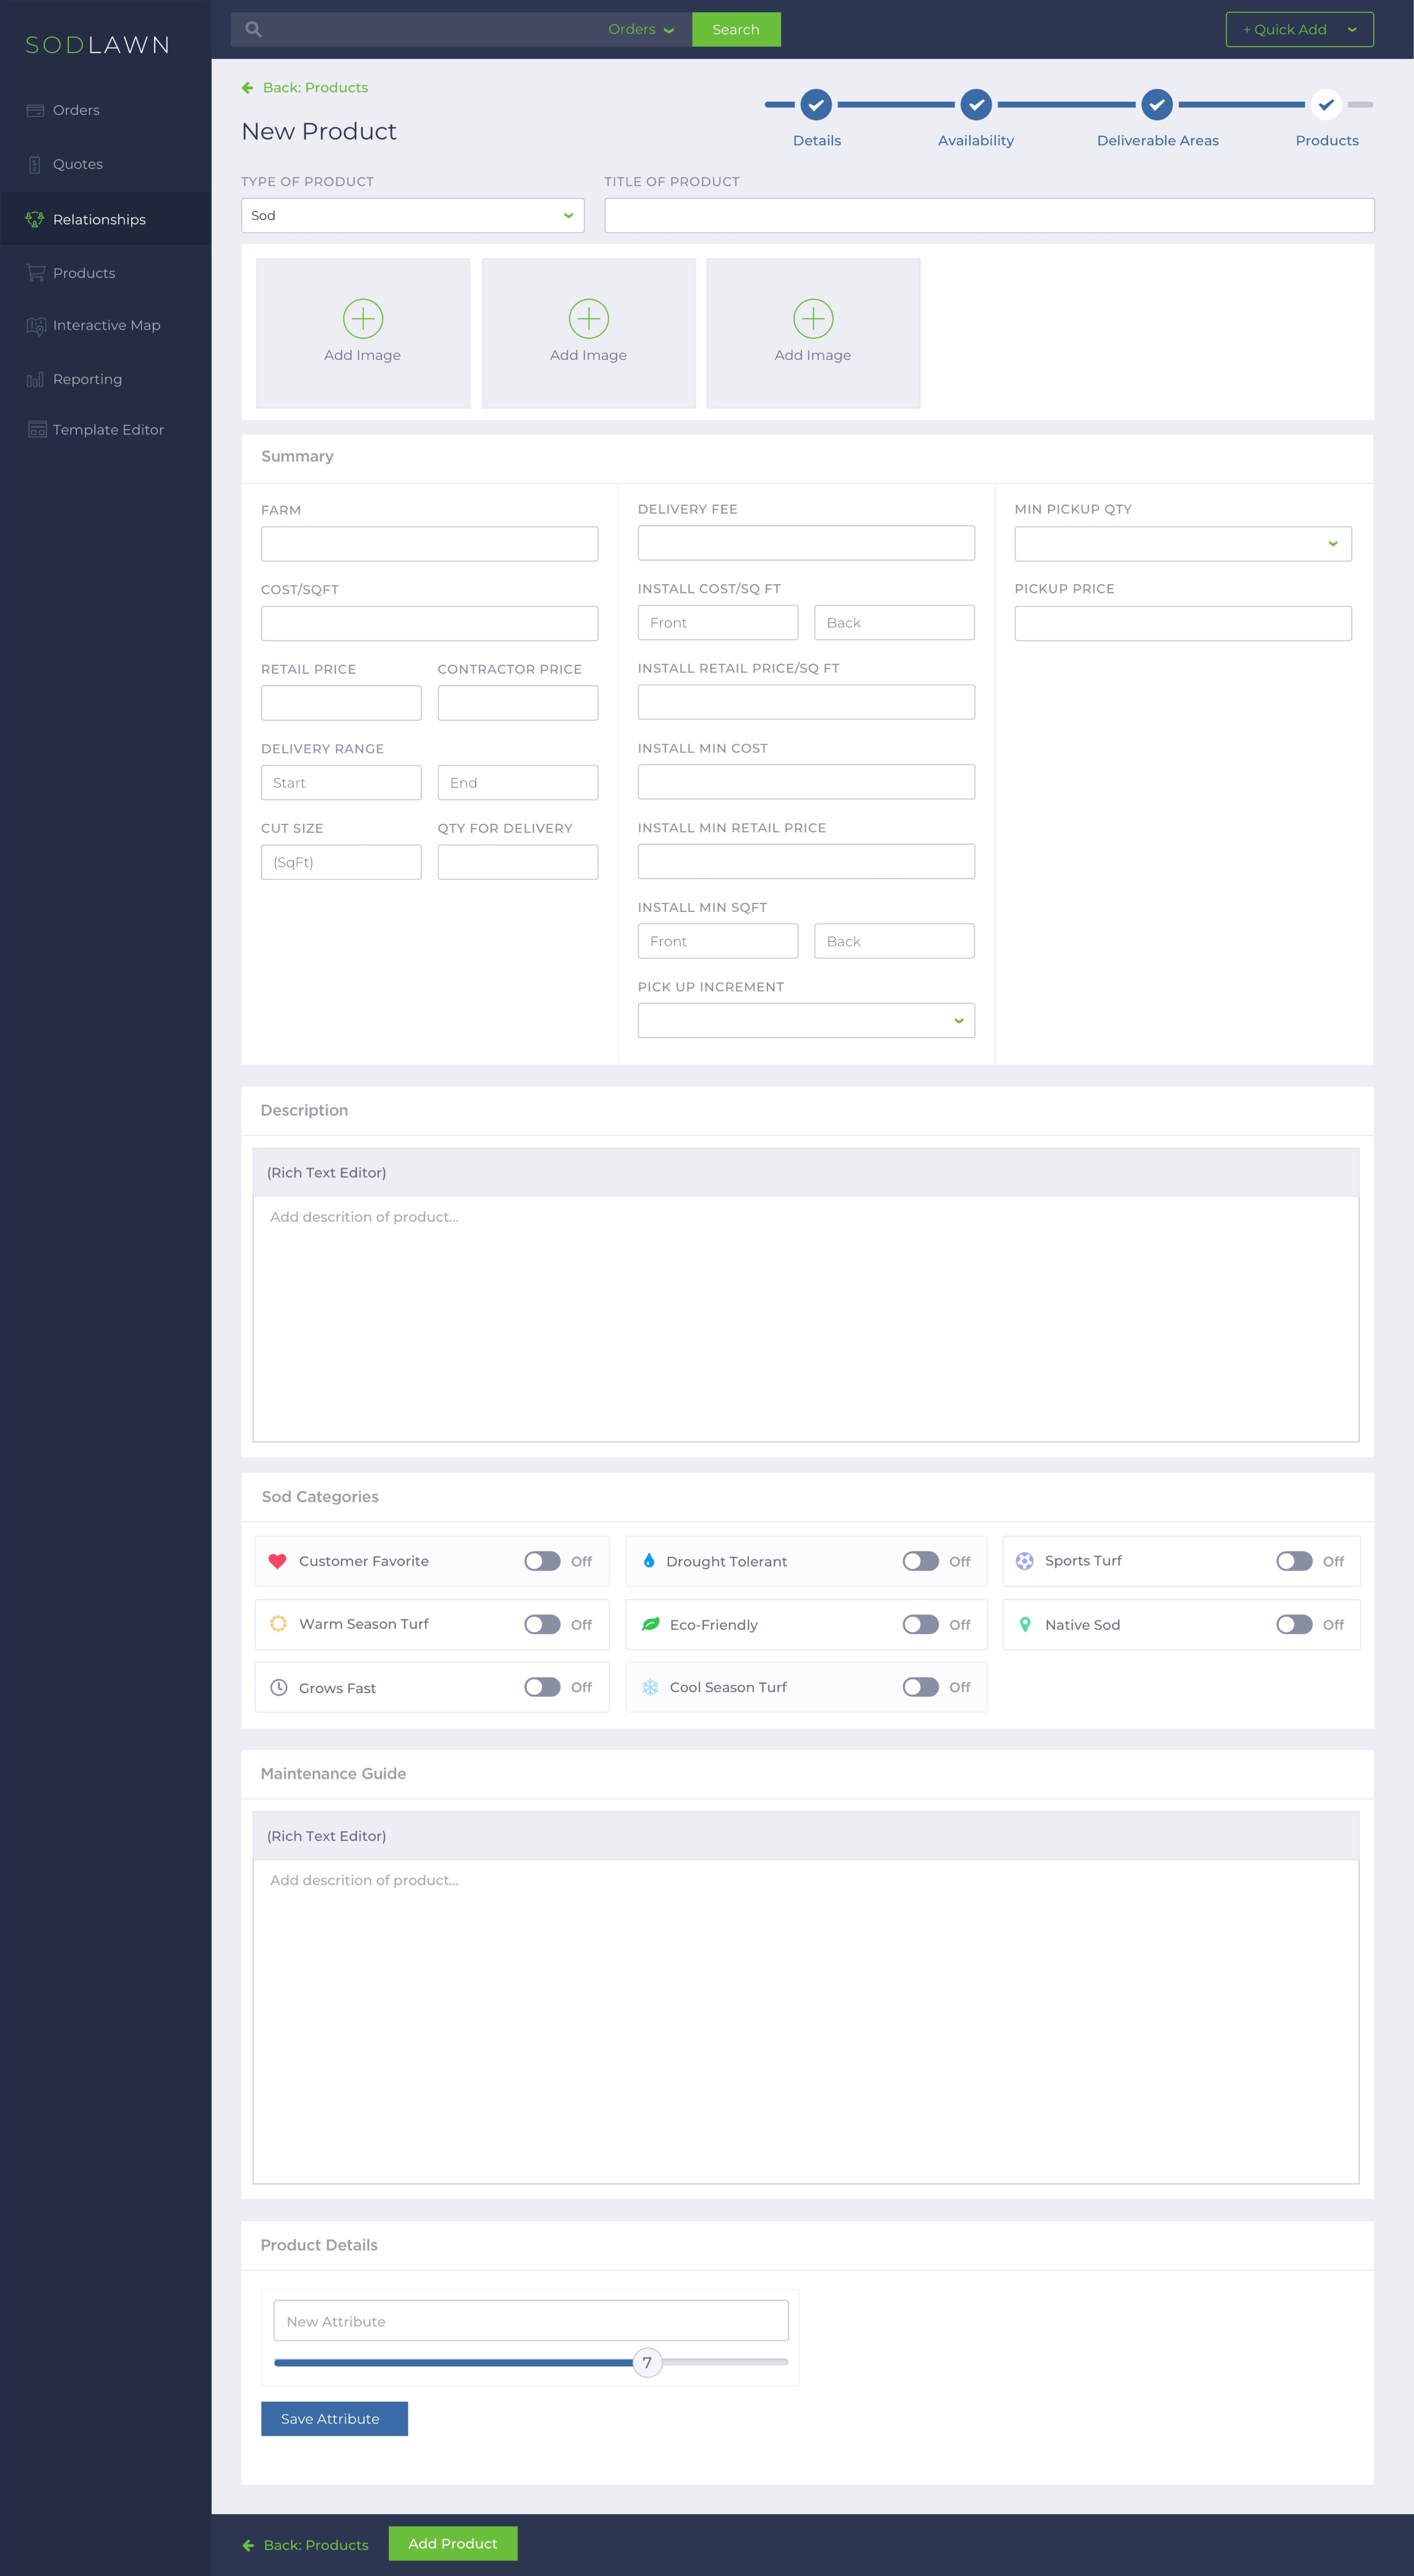Click the third Add Image plus icon
Image resolution: width=1414 pixels, height=2576 pixels.
point(813,319)
